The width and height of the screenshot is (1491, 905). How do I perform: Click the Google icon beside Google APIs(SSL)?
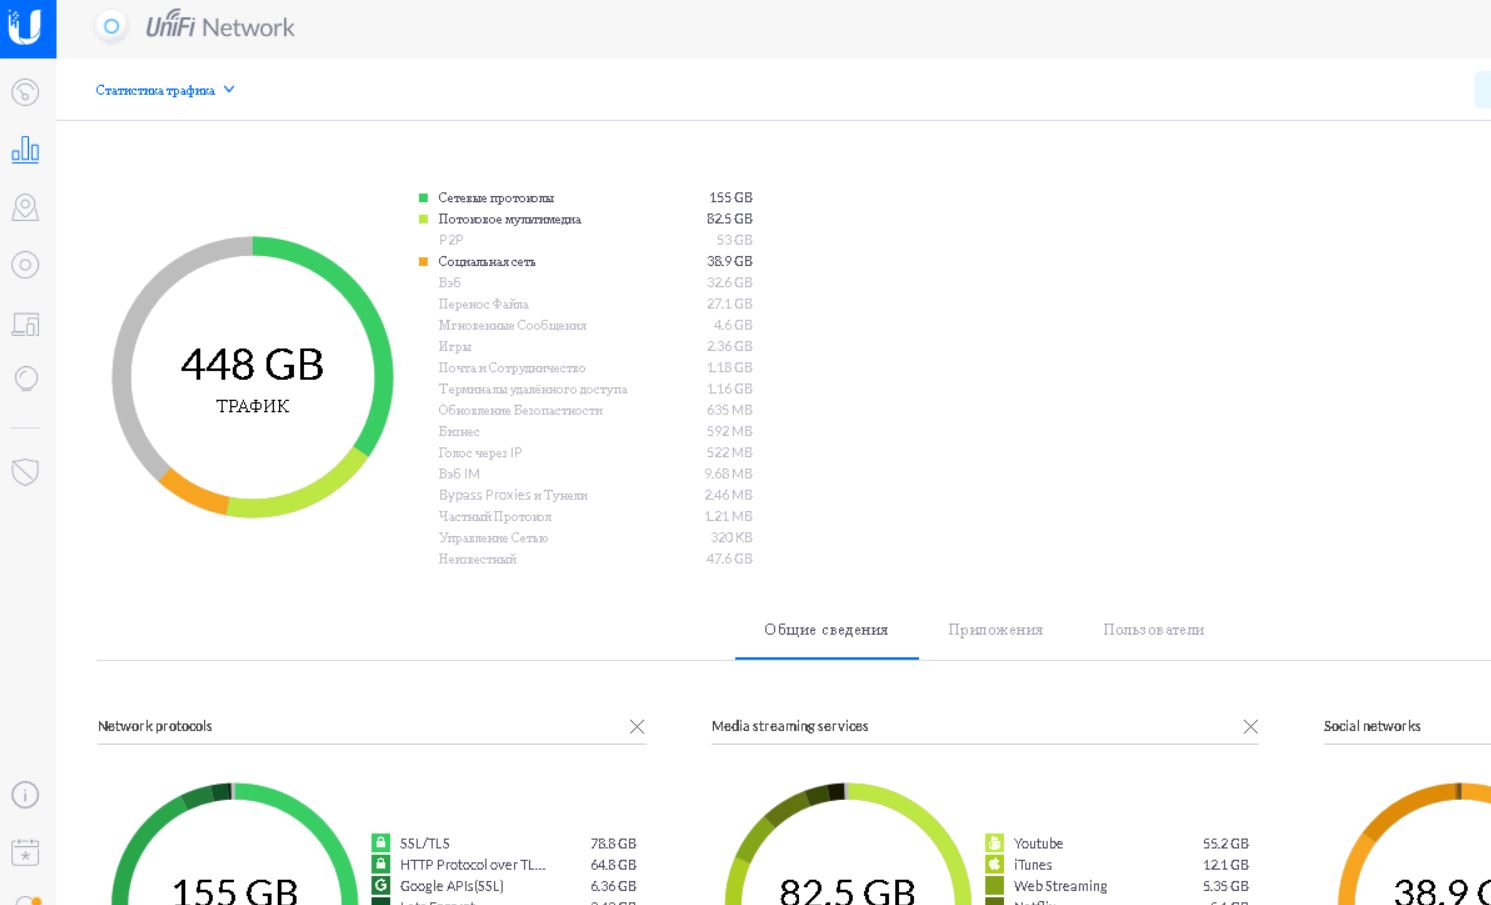pos(381,885)
